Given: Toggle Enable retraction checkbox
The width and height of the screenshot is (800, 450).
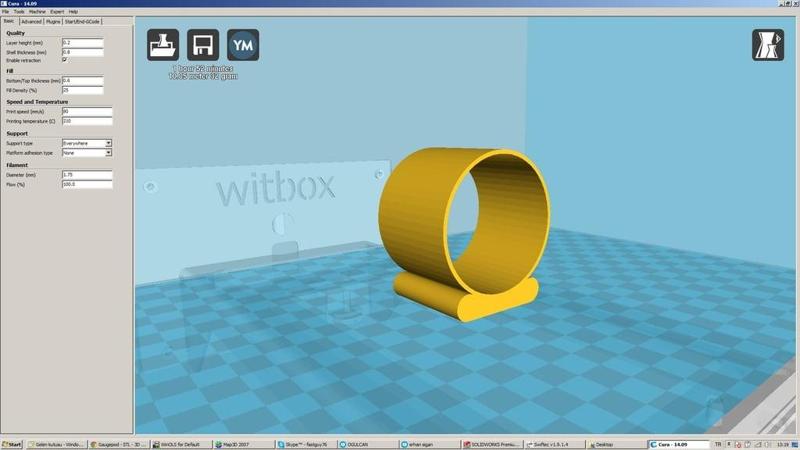Looking at the screenshot, I should pos(65,60).
